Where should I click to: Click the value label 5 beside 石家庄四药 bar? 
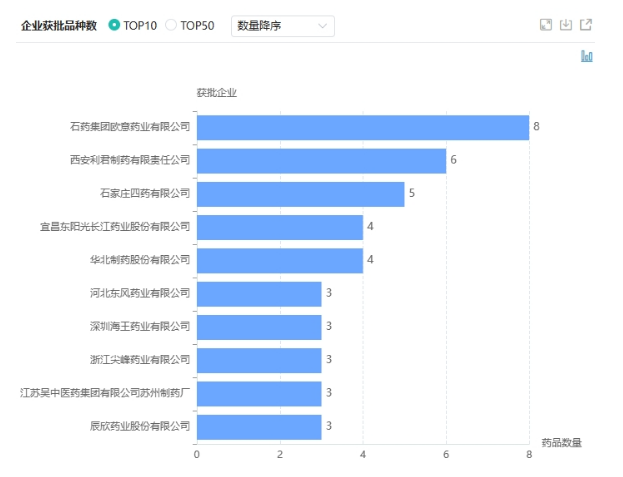pos(412,193)
